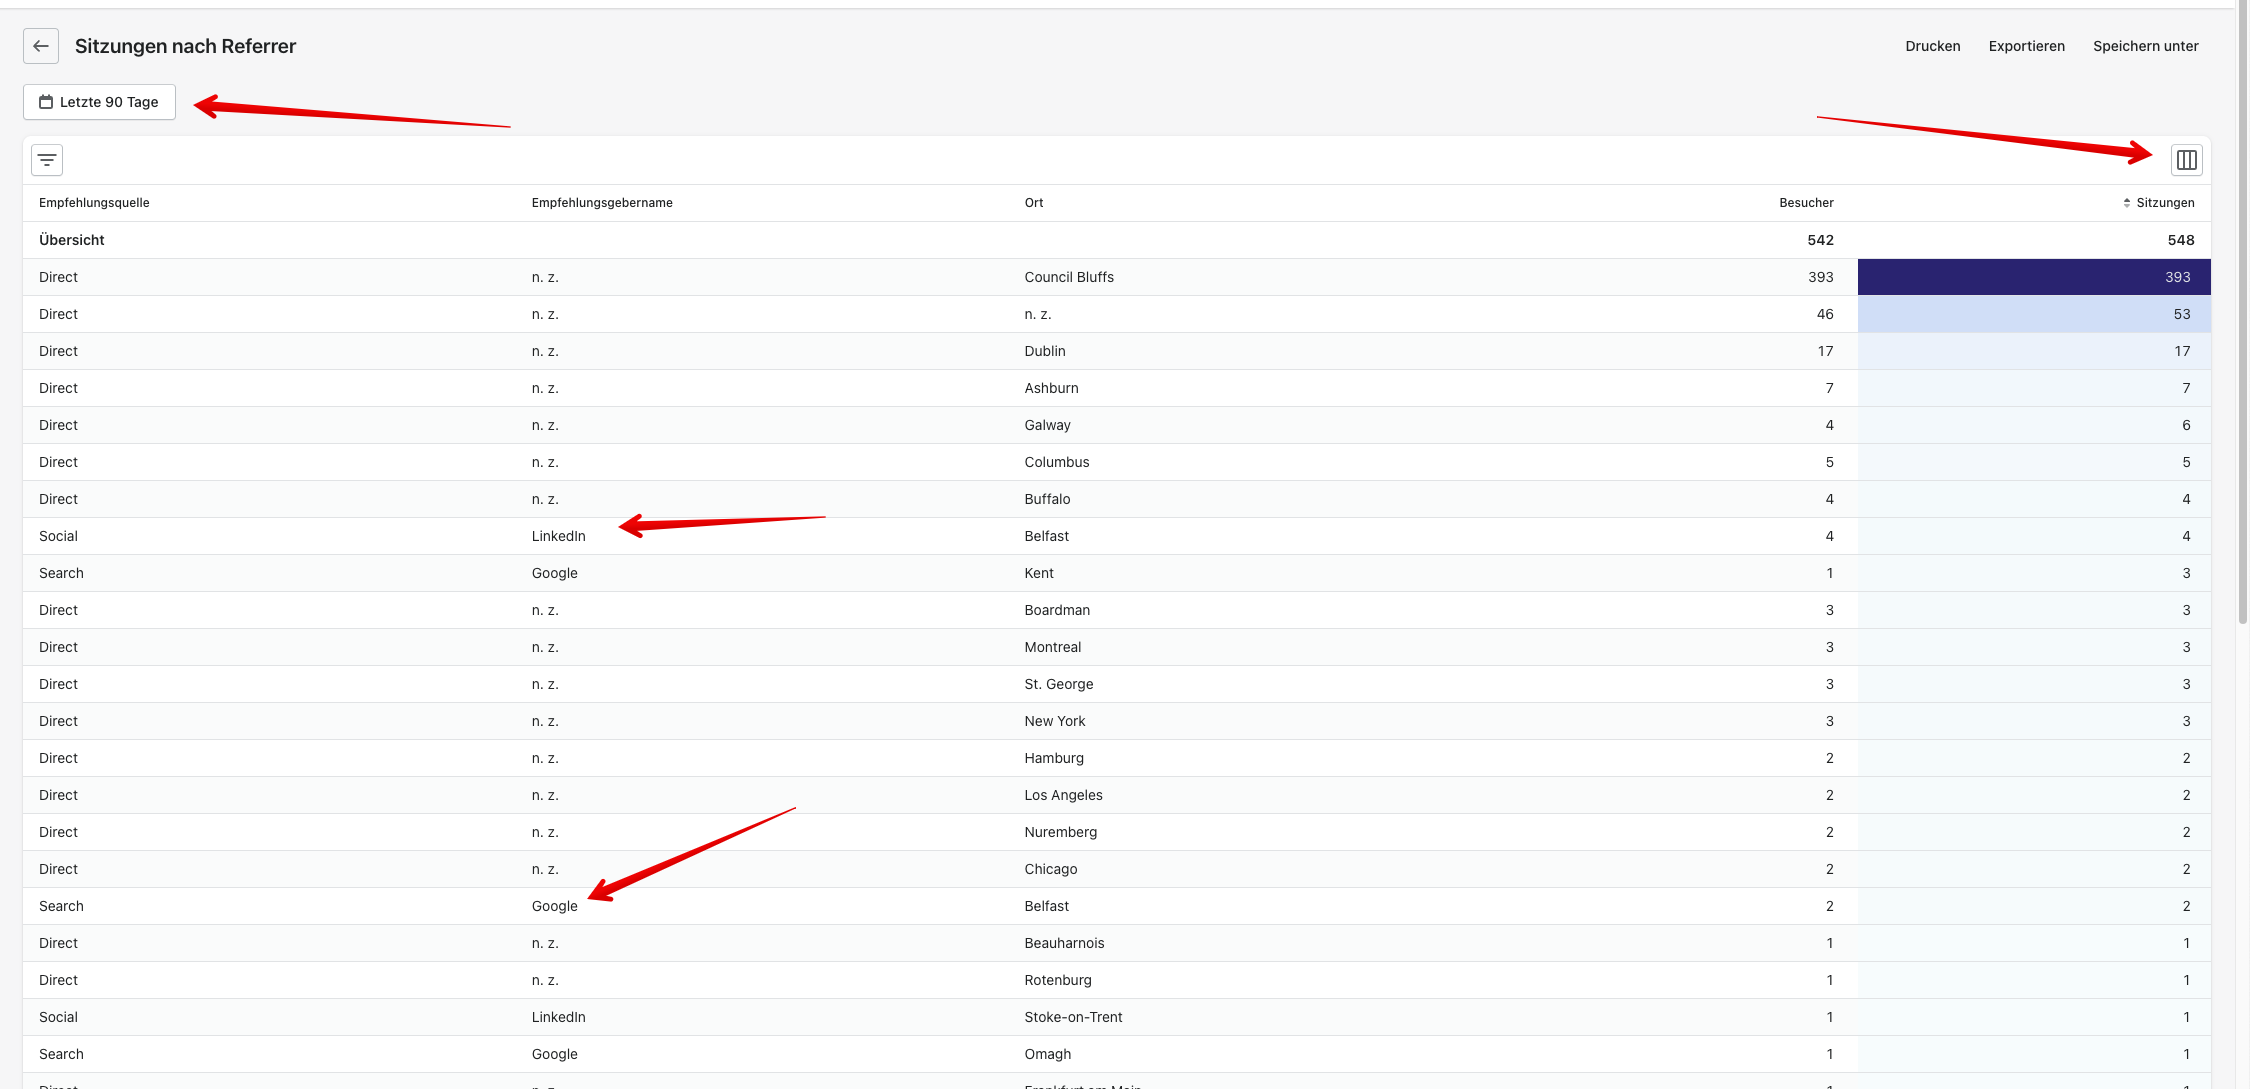Click the light blue 53 sessions cell

[2033, 314]
